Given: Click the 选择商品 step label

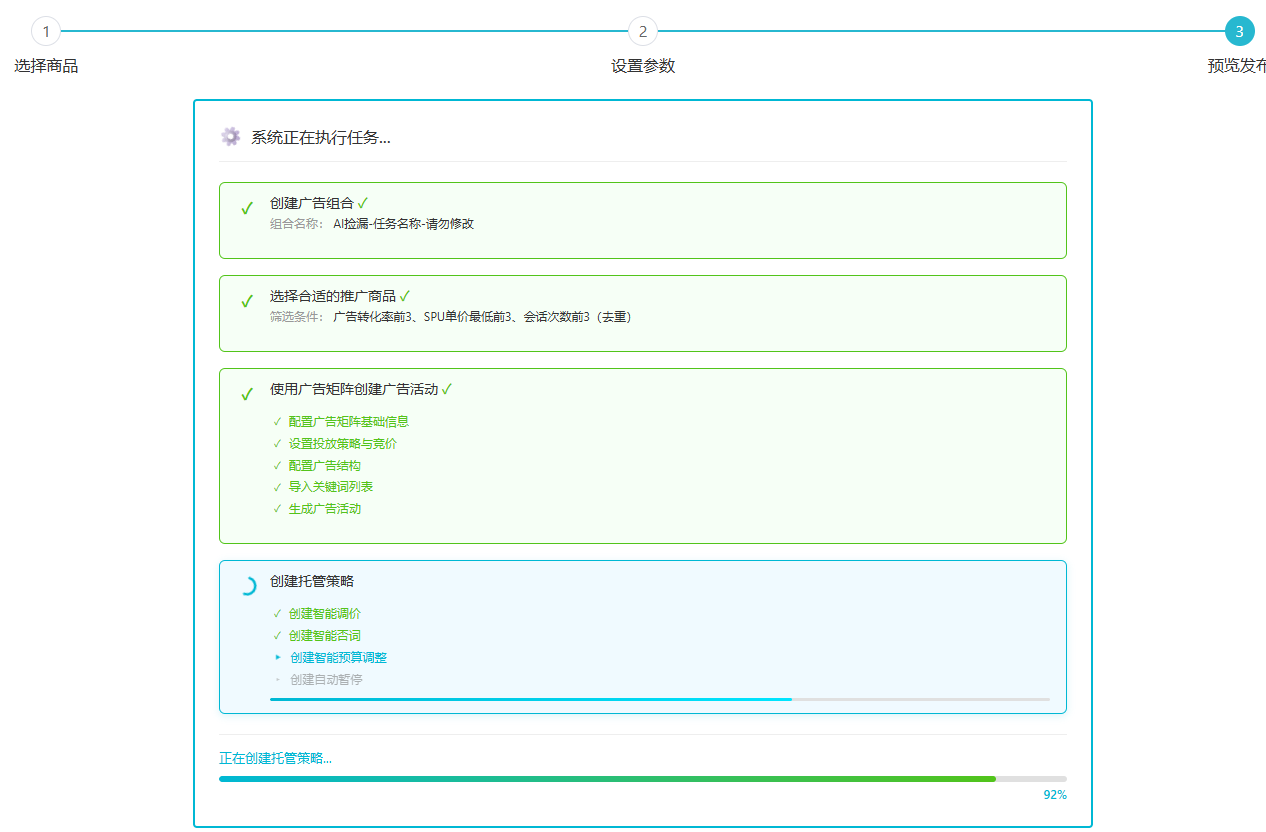Looking at the screenshot, I should coord(46,66).
